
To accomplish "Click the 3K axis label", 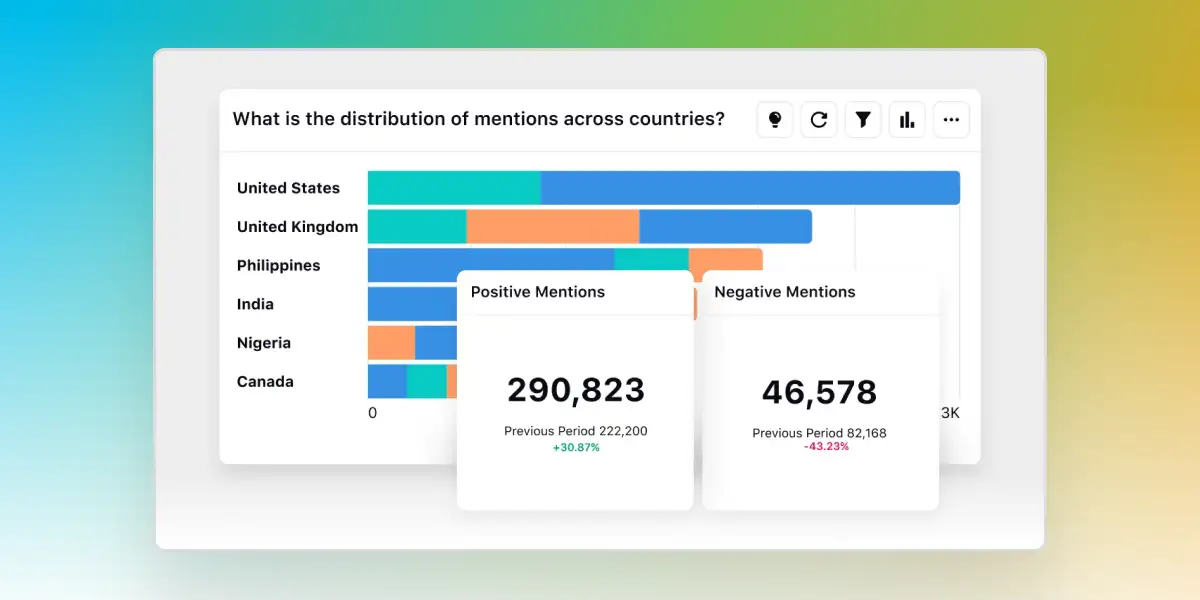I will (949, 412).
